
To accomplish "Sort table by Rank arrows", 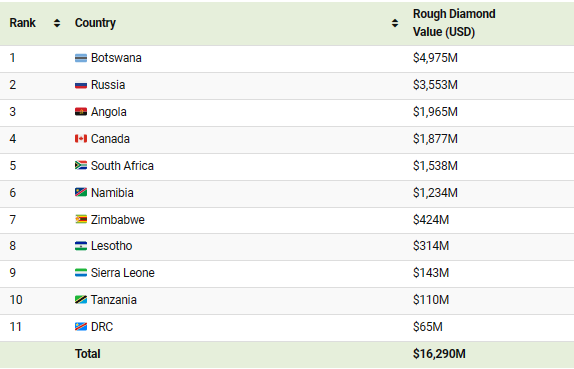I will coord(57,23).
